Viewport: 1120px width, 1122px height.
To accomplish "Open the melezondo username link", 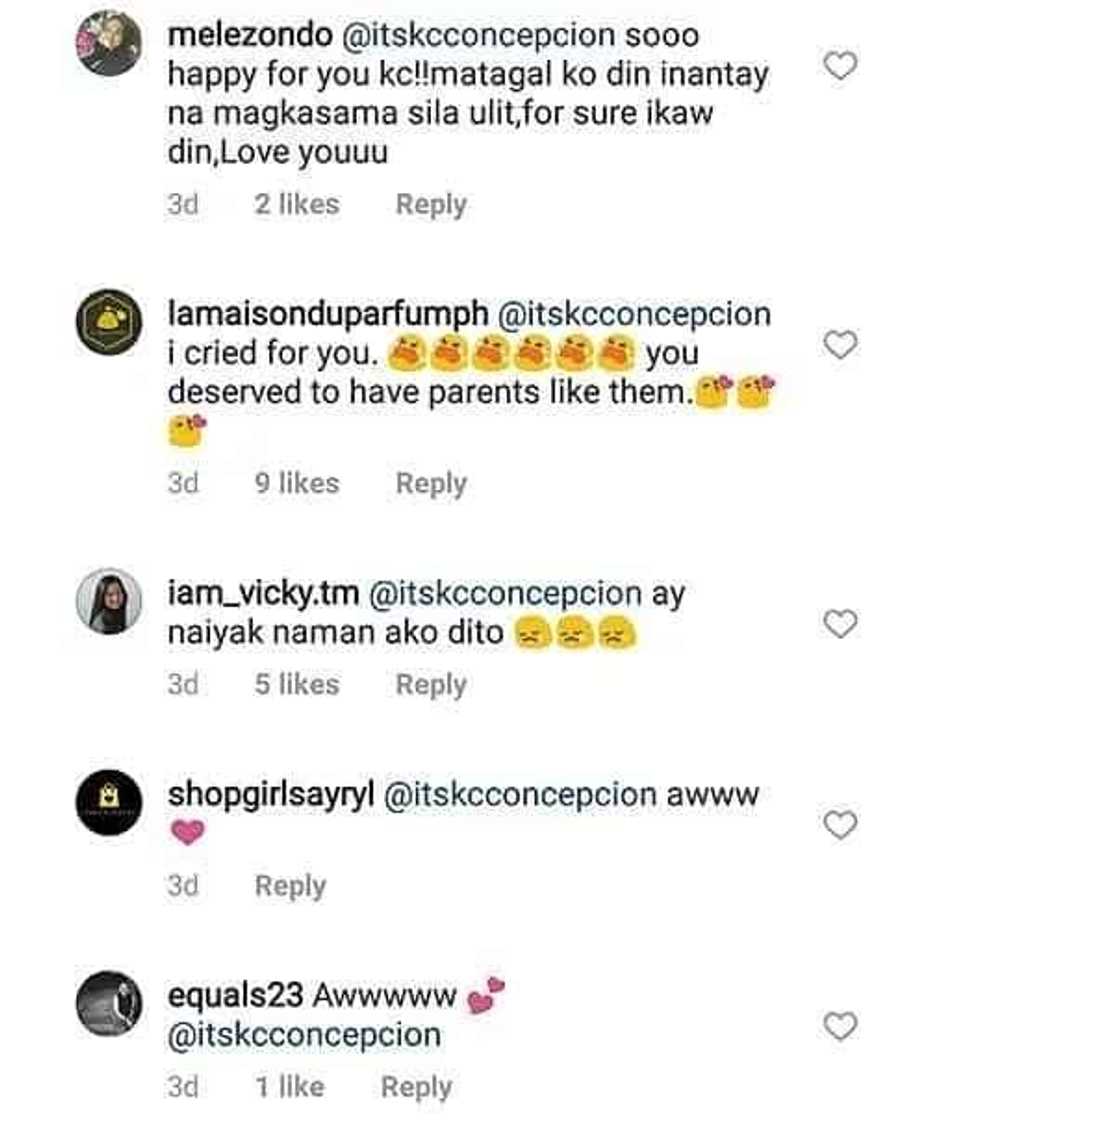I will coord(250,35).
